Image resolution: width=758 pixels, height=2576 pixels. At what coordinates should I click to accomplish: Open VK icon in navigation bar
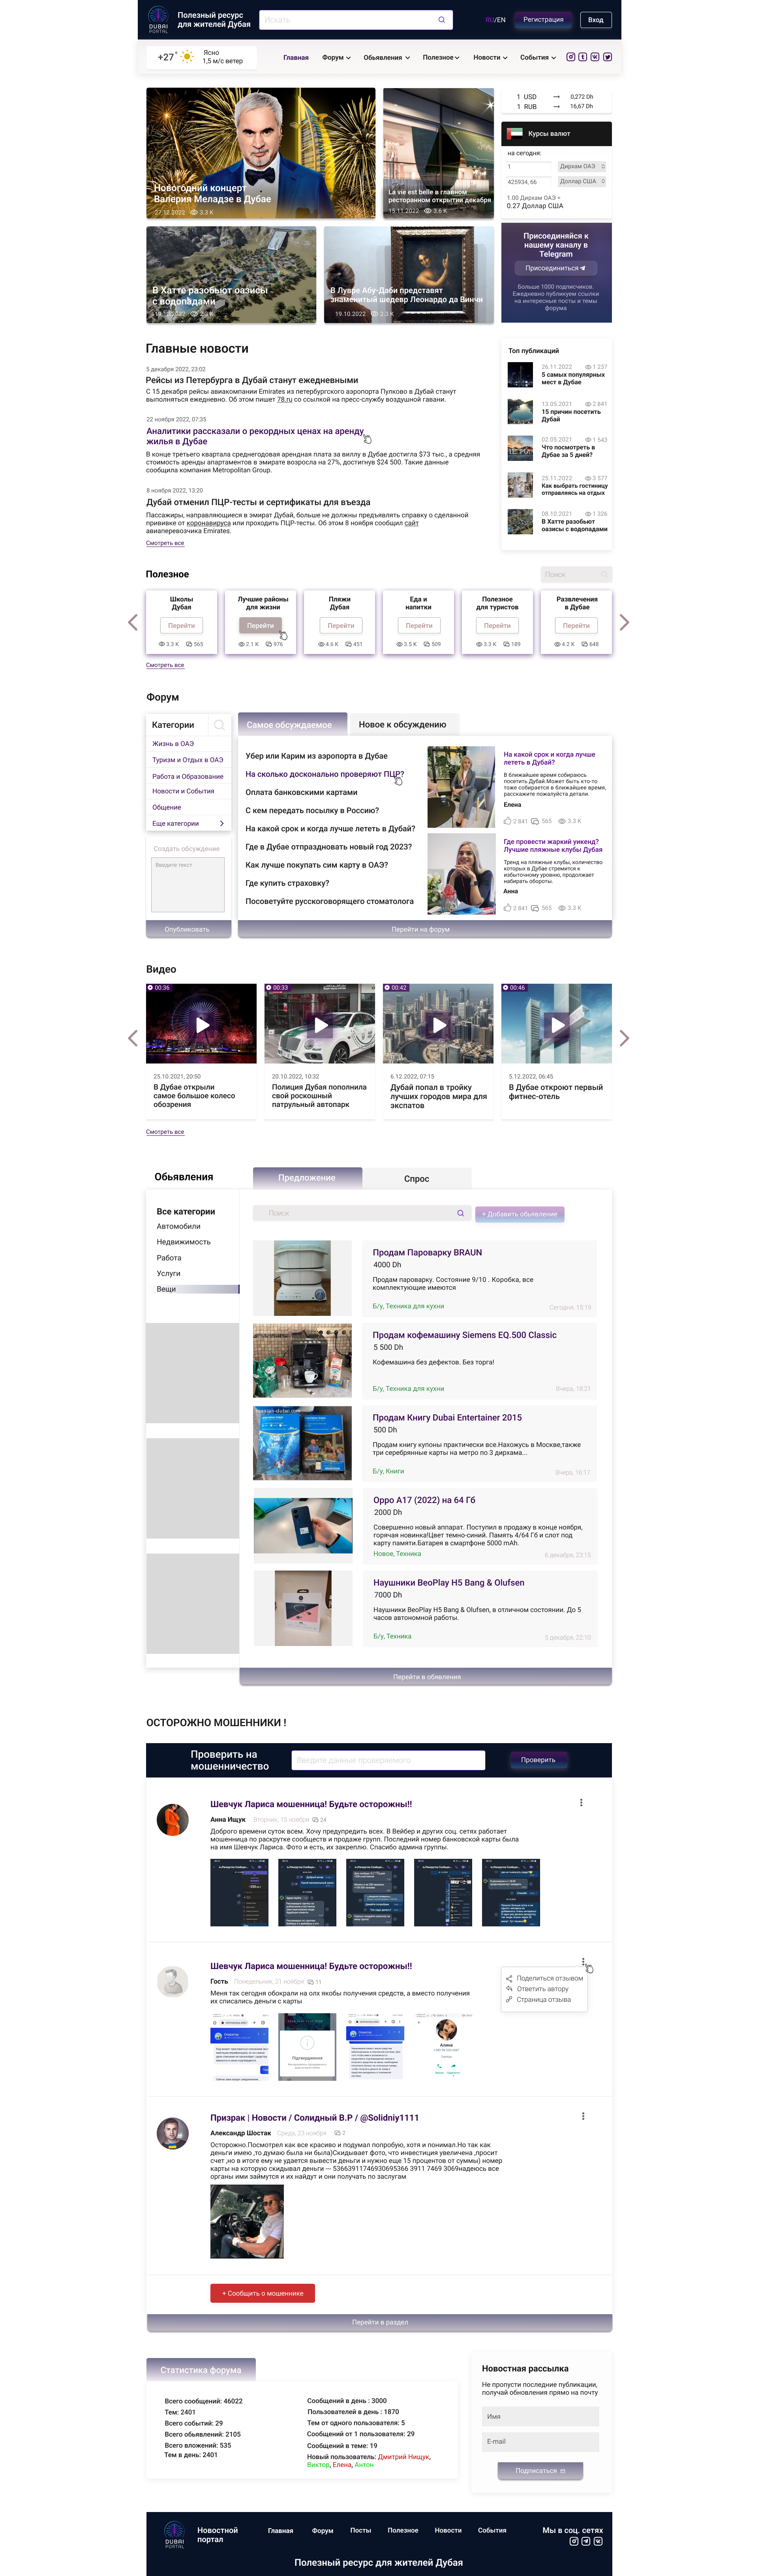click(x=595, y=57)
